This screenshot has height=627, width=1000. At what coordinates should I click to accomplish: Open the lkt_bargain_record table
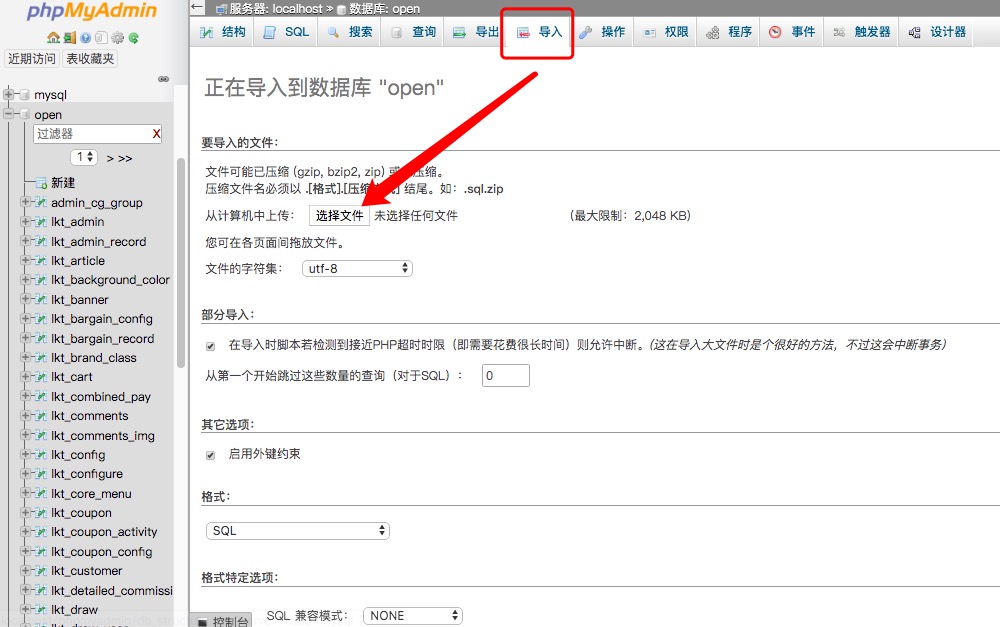click(x=103, y=338)
